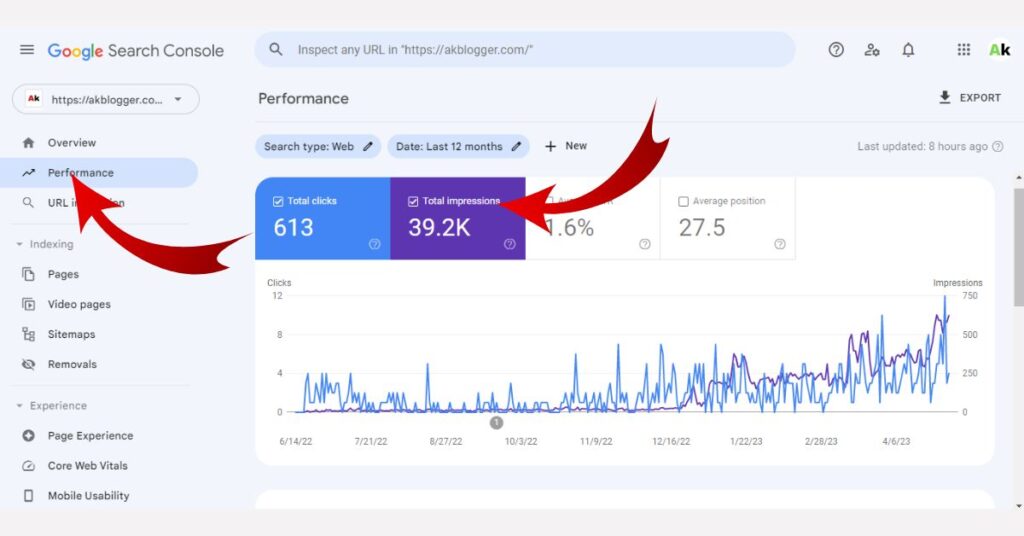The height and width of the screenshot is (536, 1024).
Task: Click the Pages document icon
Action: point(28,274)
